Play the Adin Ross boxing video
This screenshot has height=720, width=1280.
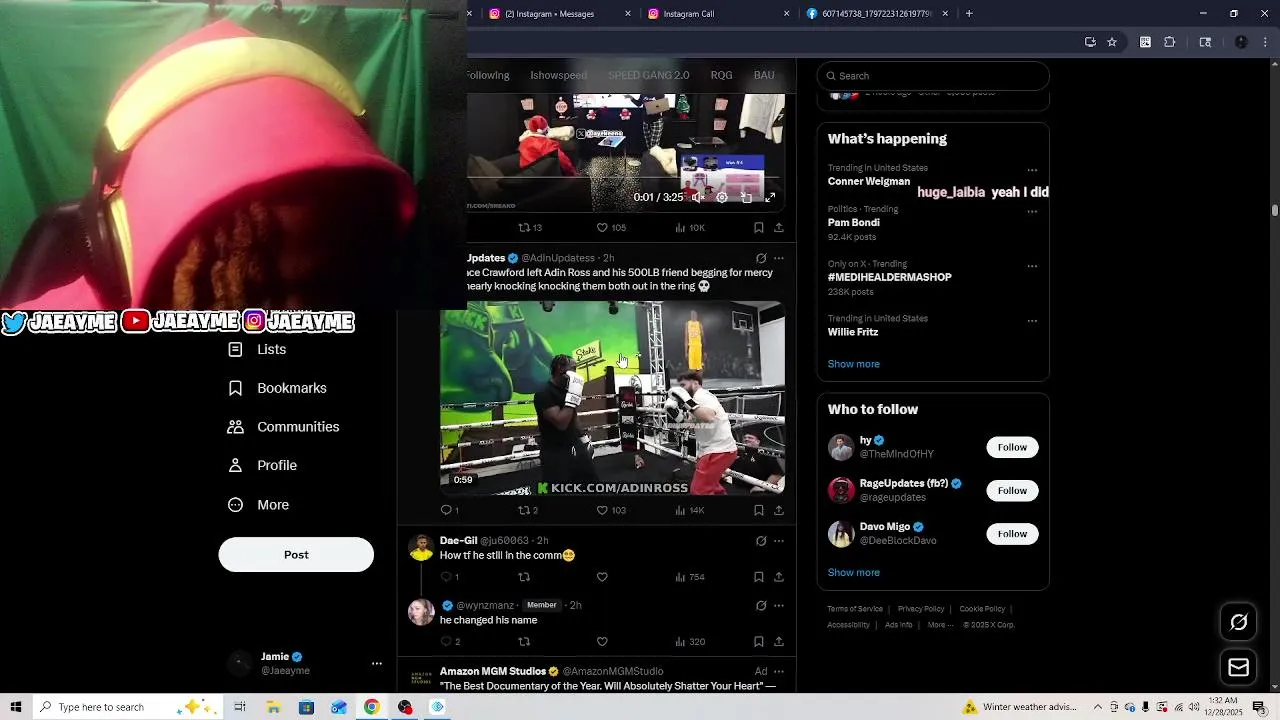pos(612,398)
